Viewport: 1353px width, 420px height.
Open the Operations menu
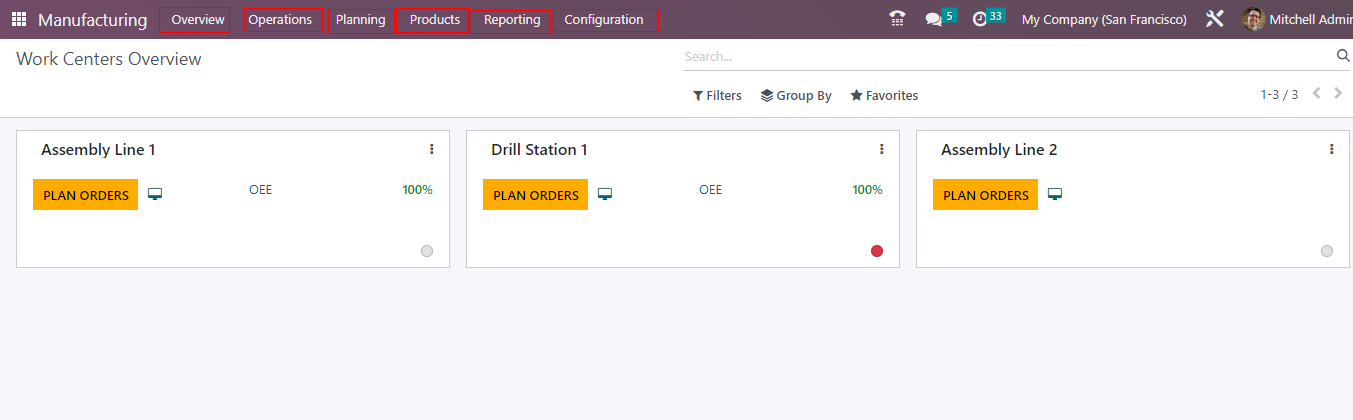(280, 20)
